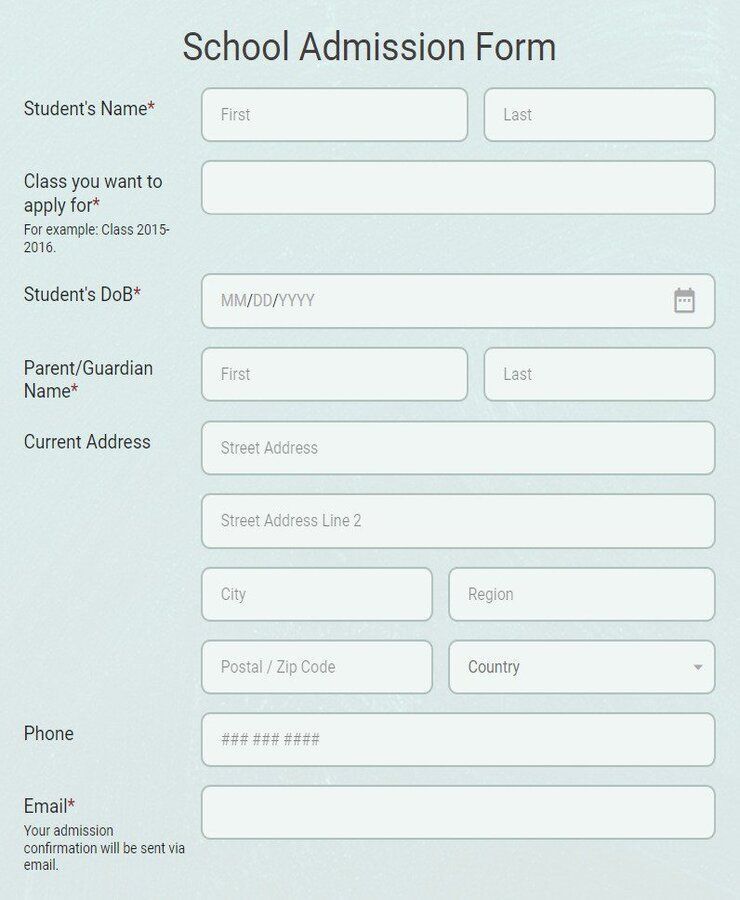Click the Street Address Line 2 field
Screen dimensions: 740x900
point(458,521)
